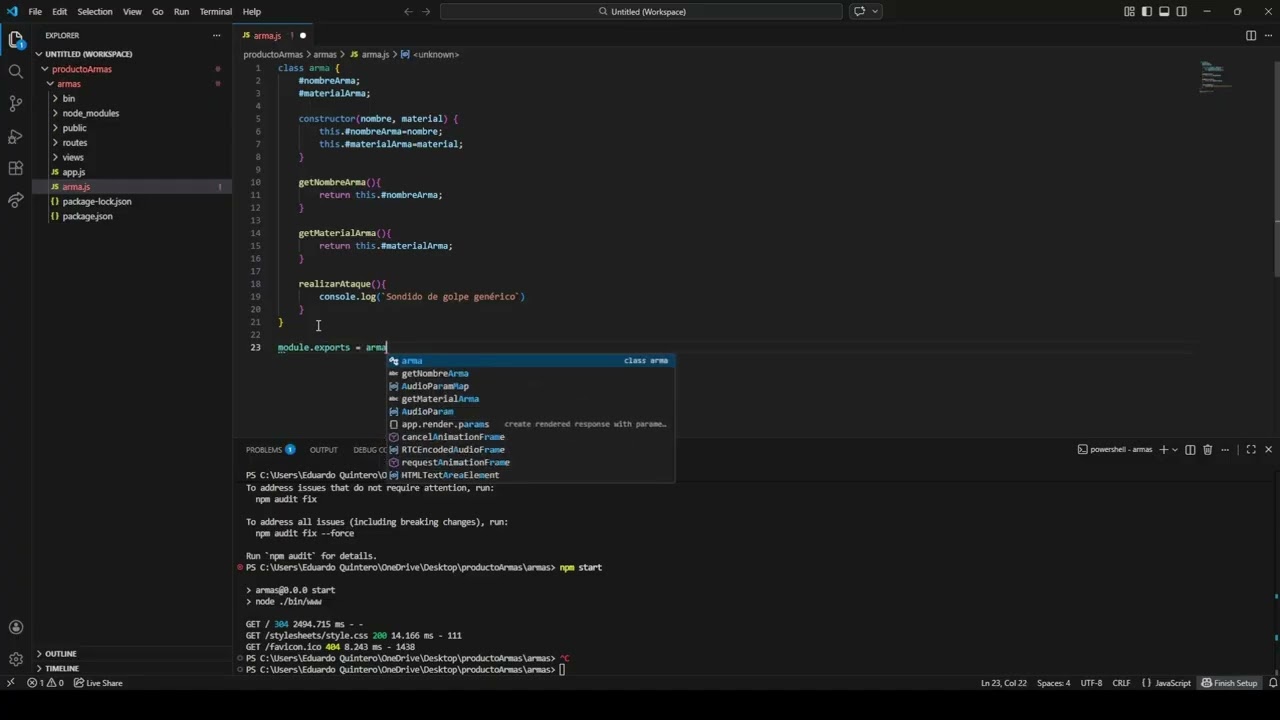Viewport: 1280px width, 720px height.
Task: Open the Accounts icon in activity bar
Action: [15, 628]
